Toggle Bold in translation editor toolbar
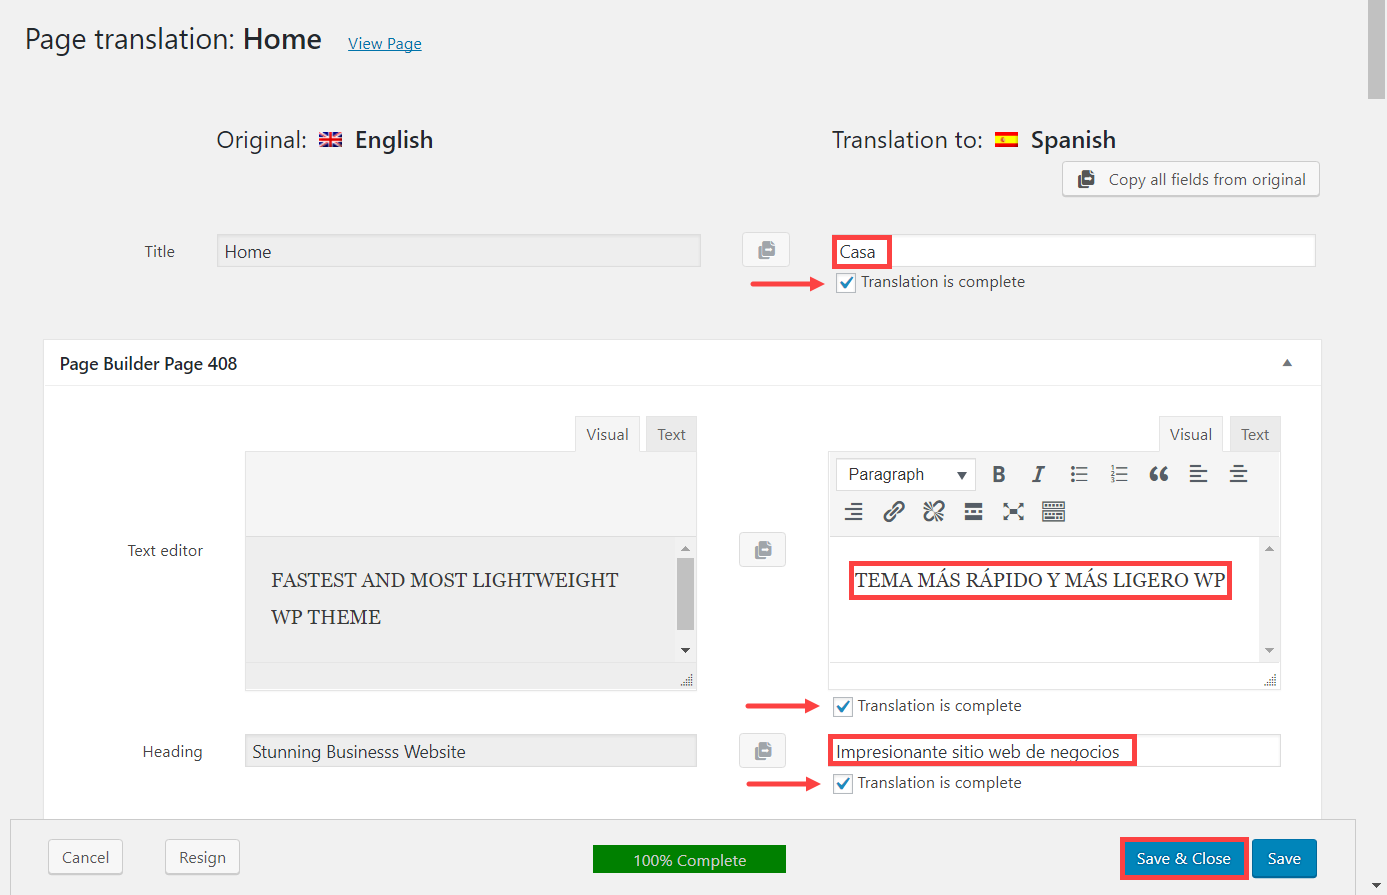The image size is (1387, 895). pyautogui.click(x=998, y=474)
